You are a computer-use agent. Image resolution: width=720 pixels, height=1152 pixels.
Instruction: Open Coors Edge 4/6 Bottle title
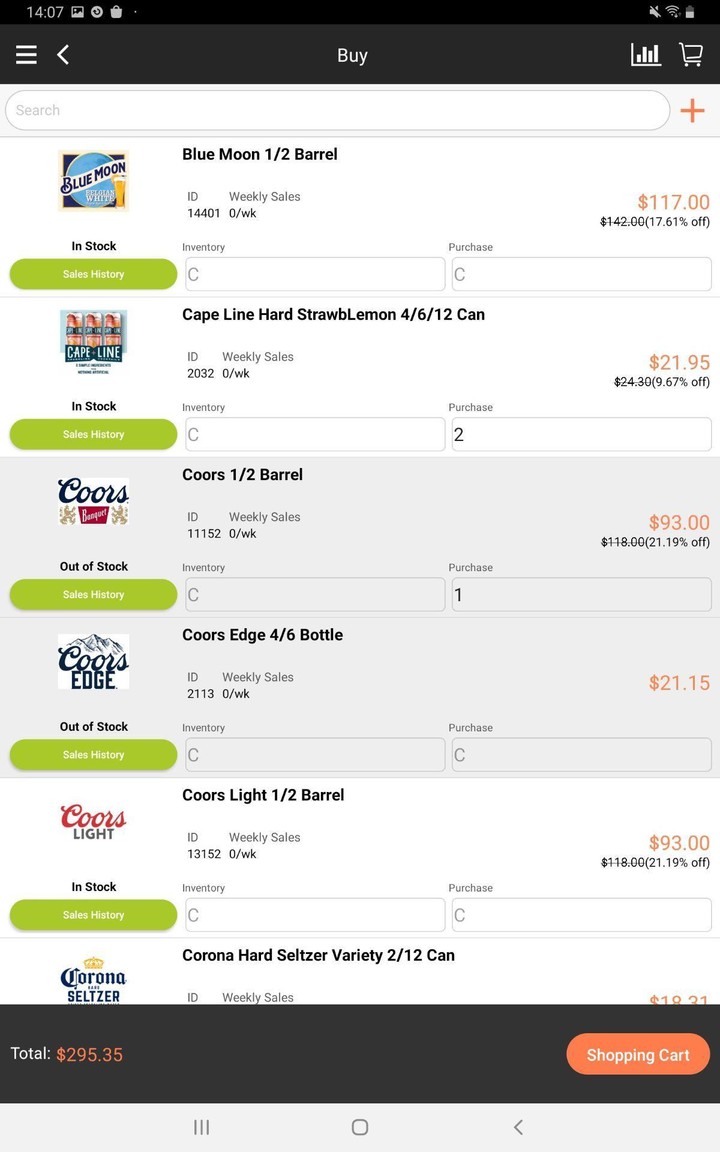pos(262,635)
